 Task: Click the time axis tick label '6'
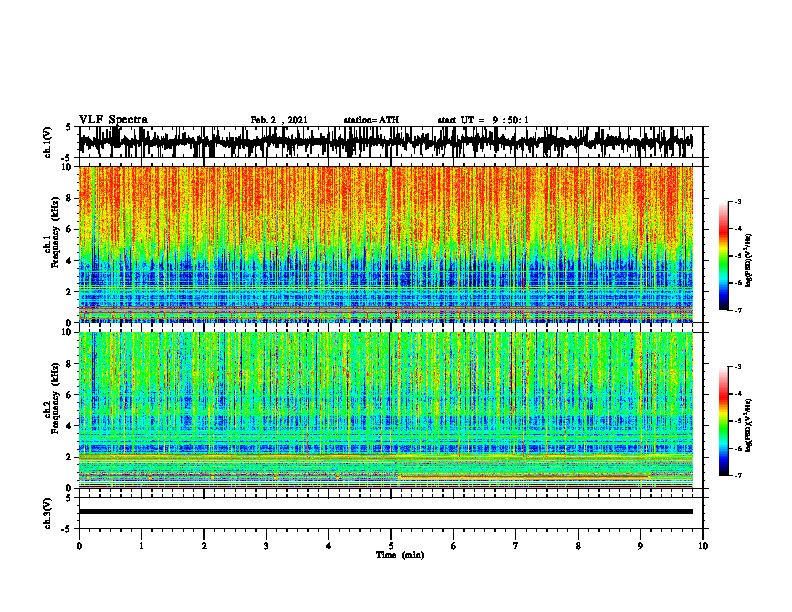click(454, 546)
